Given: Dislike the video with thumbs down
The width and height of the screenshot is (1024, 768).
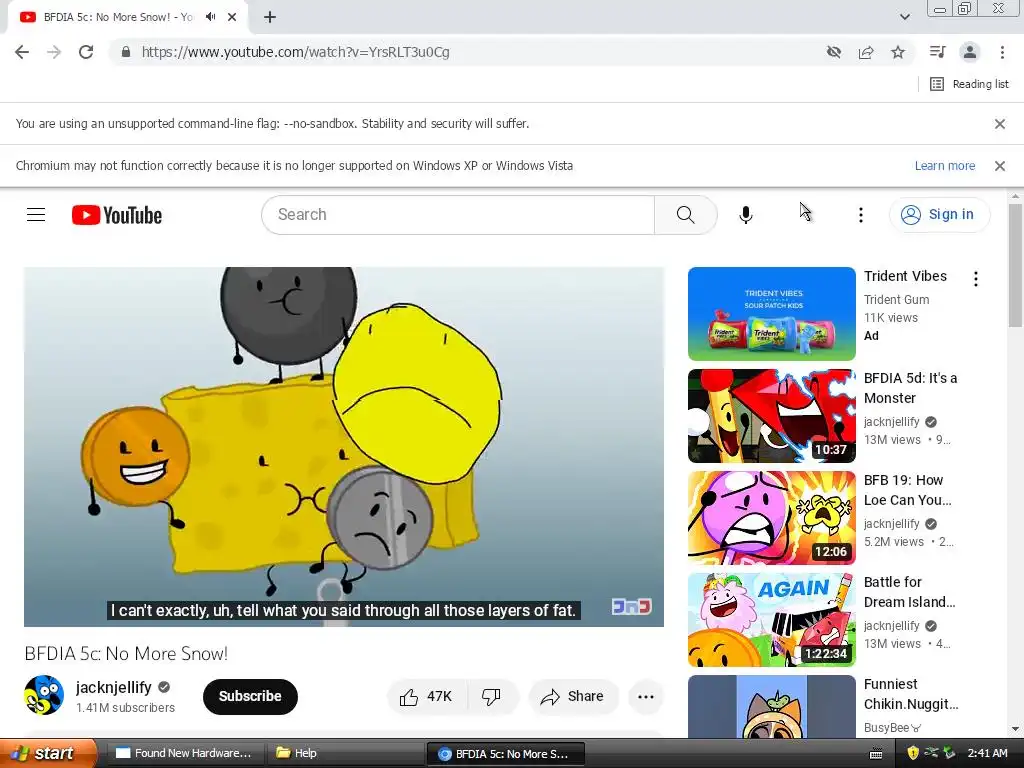Looking at the screenshot, I should tap(492, 696).
